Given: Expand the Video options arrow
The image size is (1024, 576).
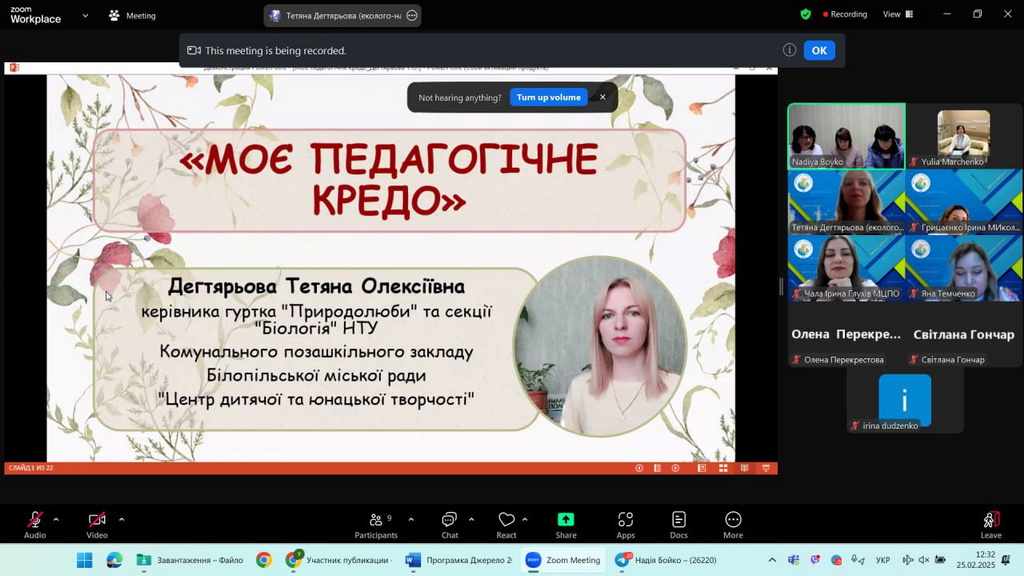Looking at the screenshot, I should click(x=121, y=519).
